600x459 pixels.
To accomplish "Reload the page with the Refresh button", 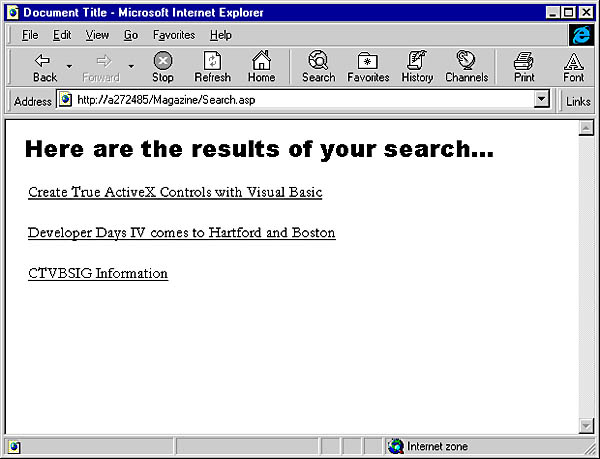I will coord(212,67).
